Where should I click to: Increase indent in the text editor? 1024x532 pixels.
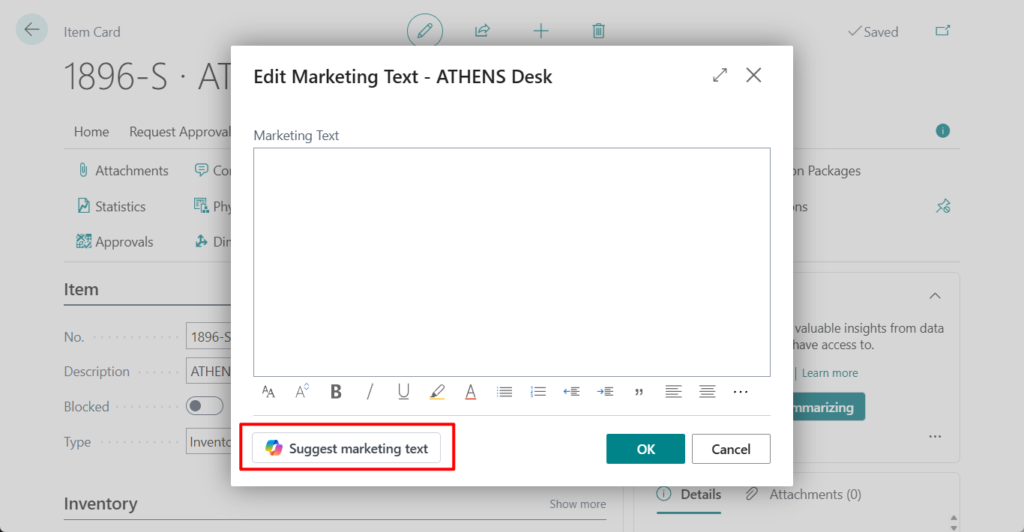click(x=605, y=392)
